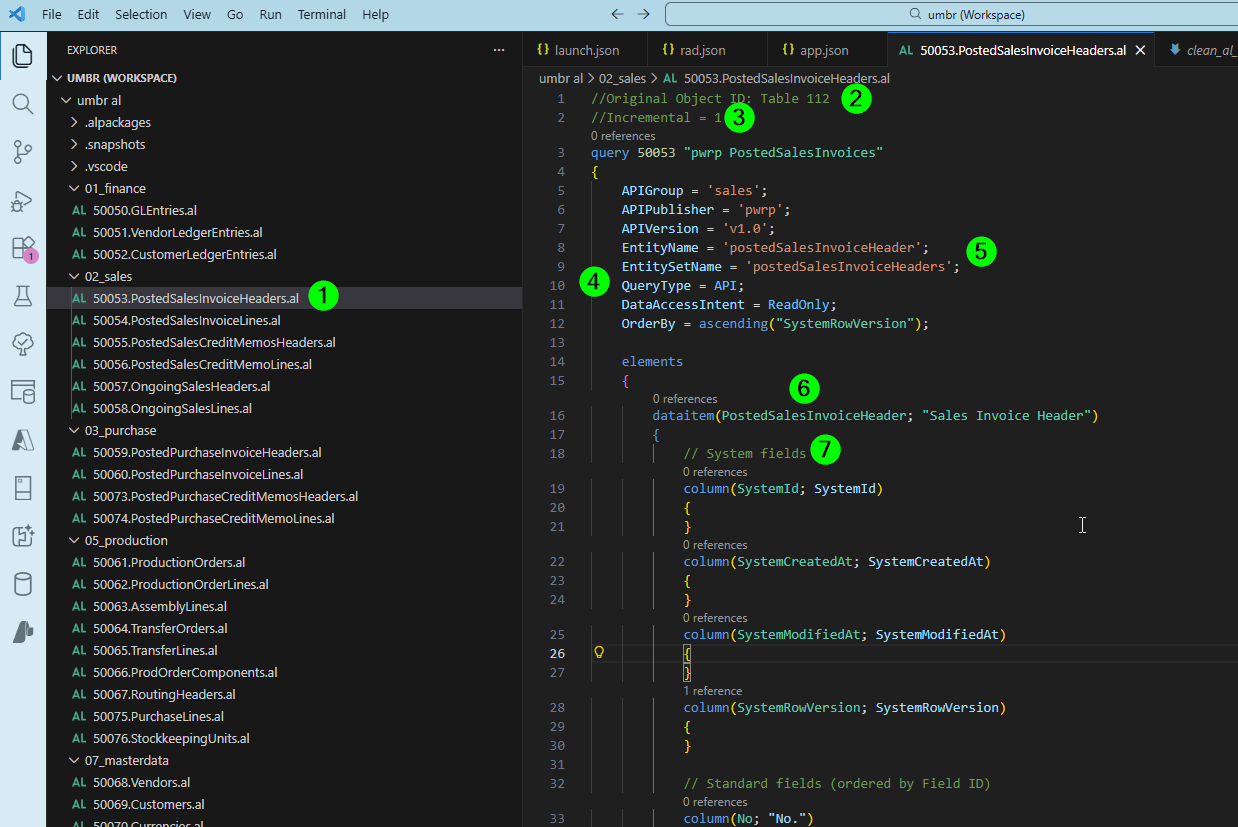The width and height of the screenshot is (1238, 827).
Task: Open 50050.GLEntries.al file
Action: click(284, 210)
